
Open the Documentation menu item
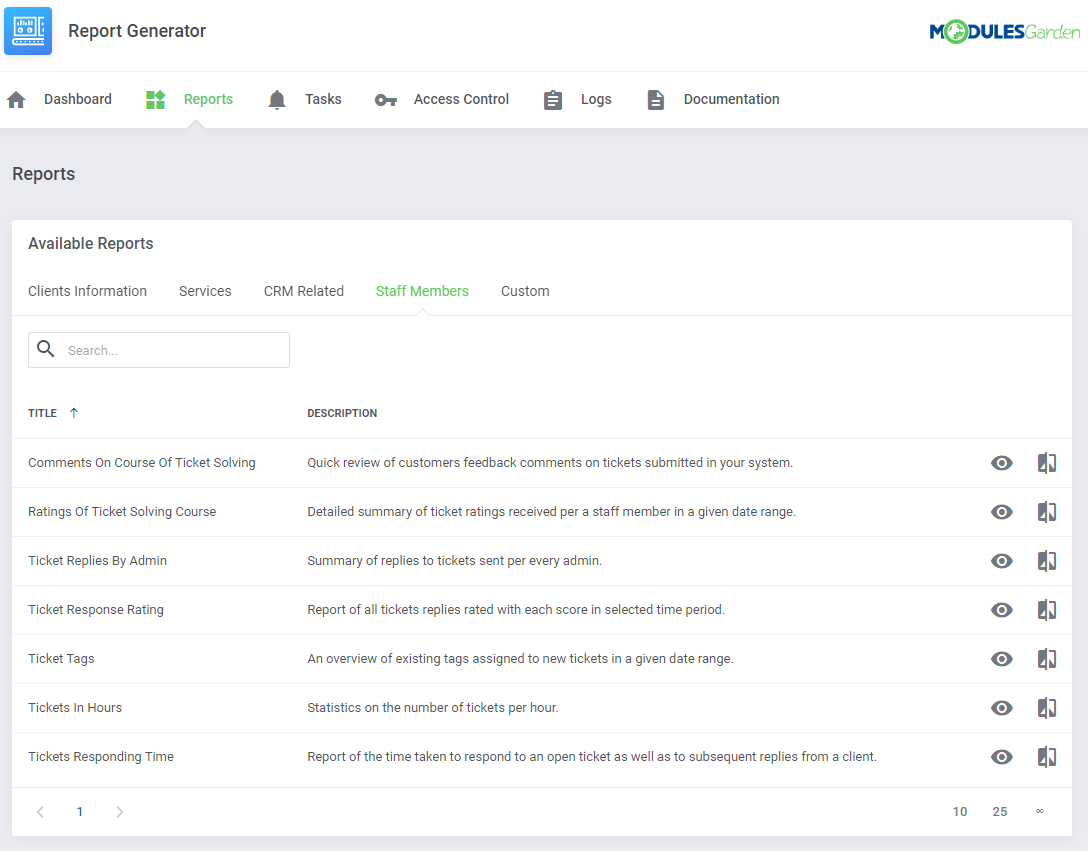point(731,99)
